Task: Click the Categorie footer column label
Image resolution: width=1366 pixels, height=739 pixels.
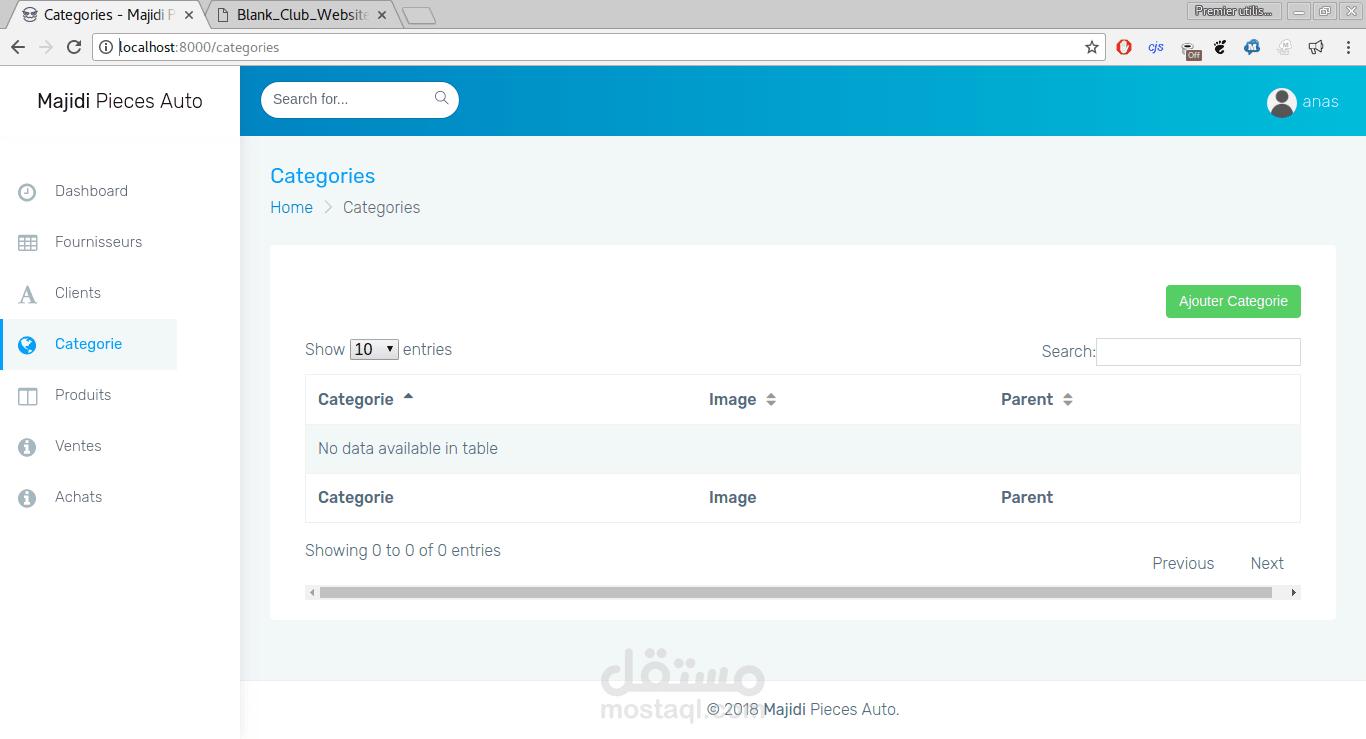Action: [x=355, y=497]
